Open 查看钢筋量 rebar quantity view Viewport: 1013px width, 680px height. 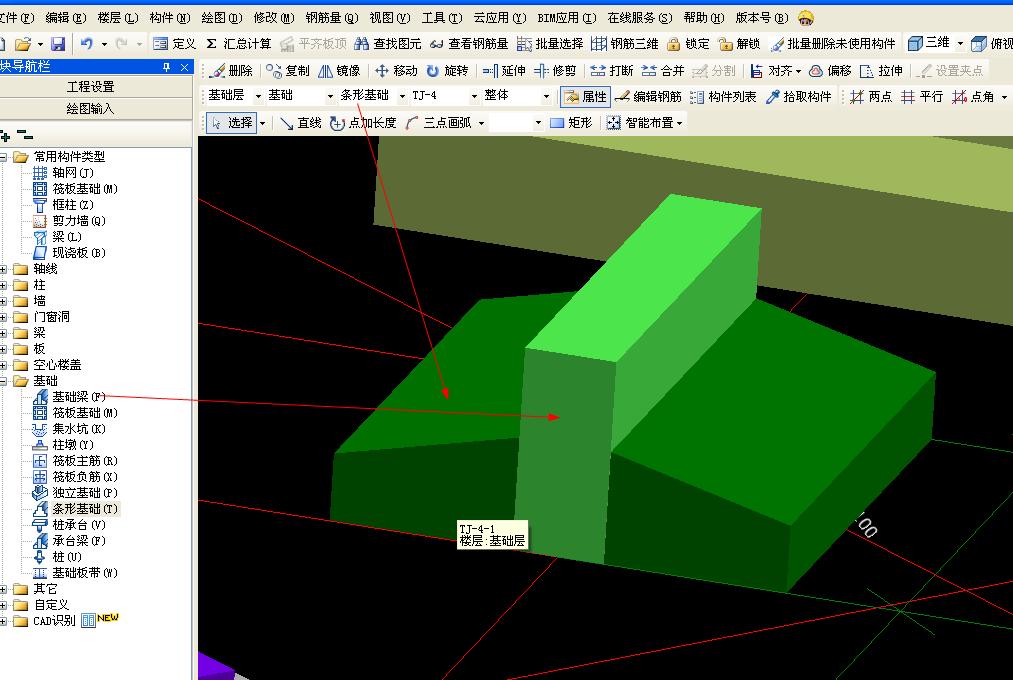(468, 44)
